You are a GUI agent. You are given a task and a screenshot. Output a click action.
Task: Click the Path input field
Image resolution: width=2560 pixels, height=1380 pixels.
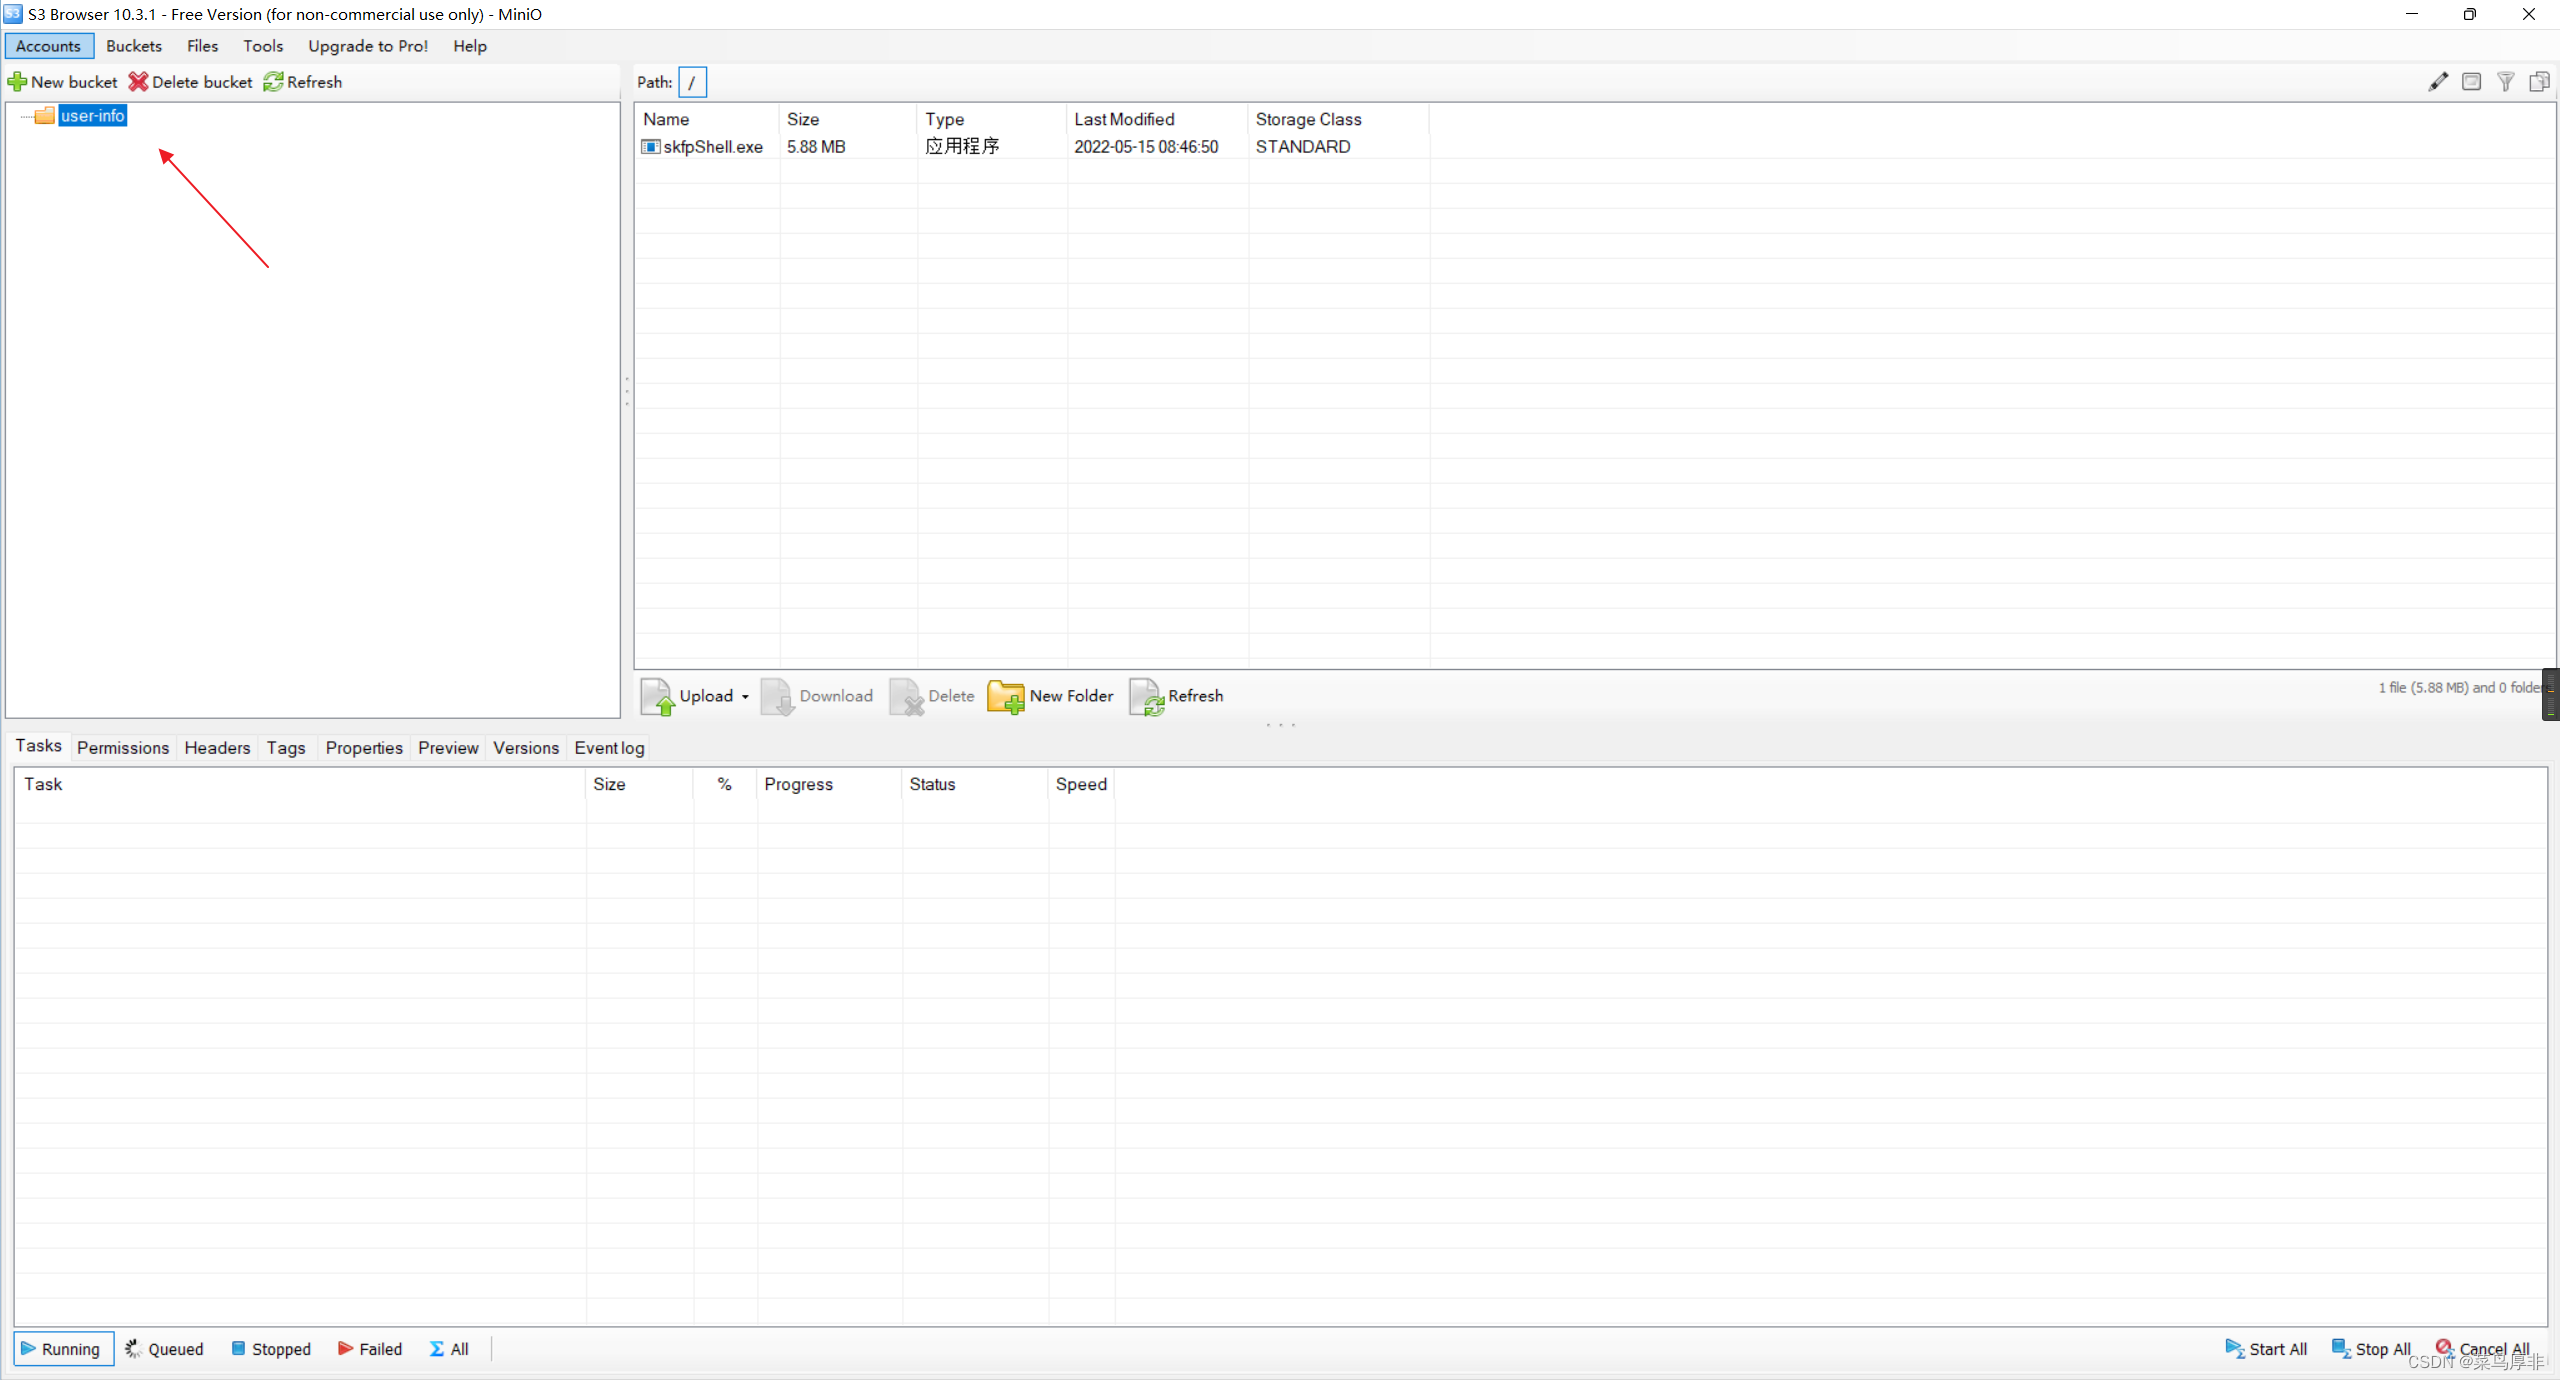692,82
